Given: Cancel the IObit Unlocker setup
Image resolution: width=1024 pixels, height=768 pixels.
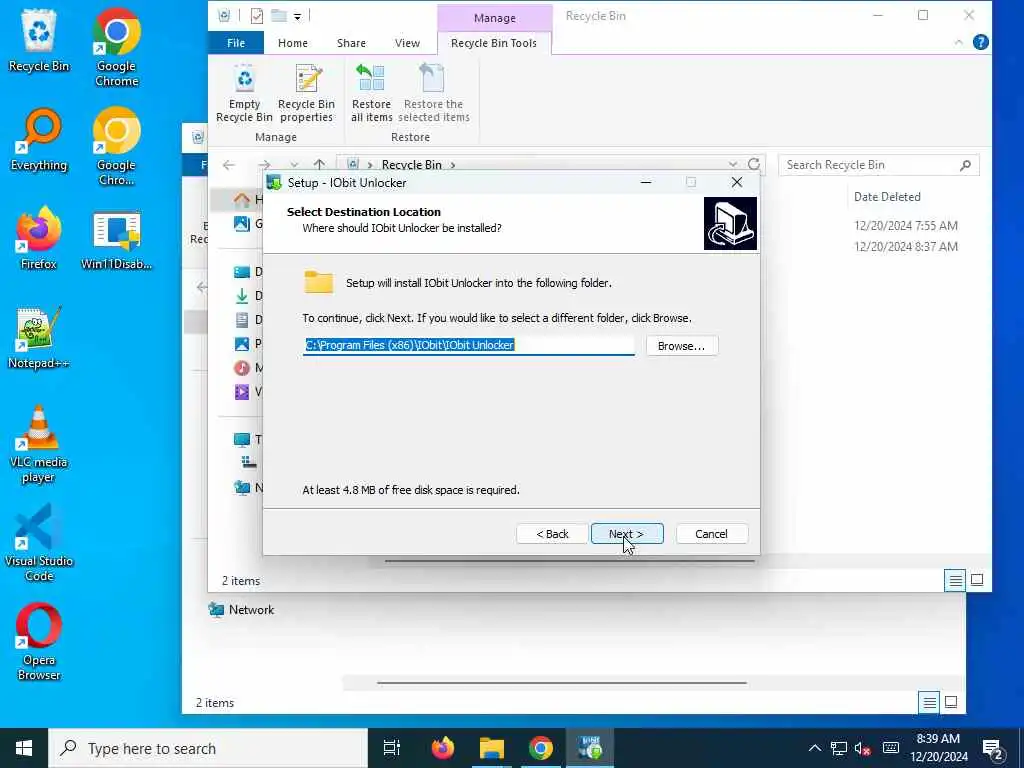Looking at the screenshot, I should tap(712, 534).
